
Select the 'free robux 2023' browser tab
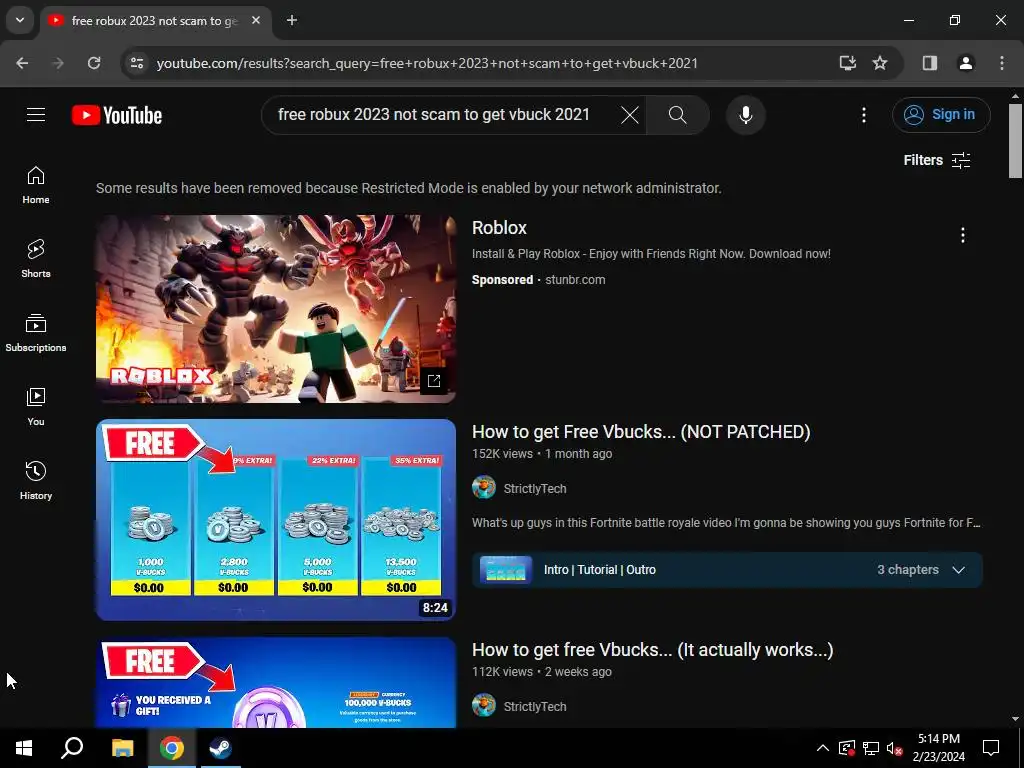155,21
